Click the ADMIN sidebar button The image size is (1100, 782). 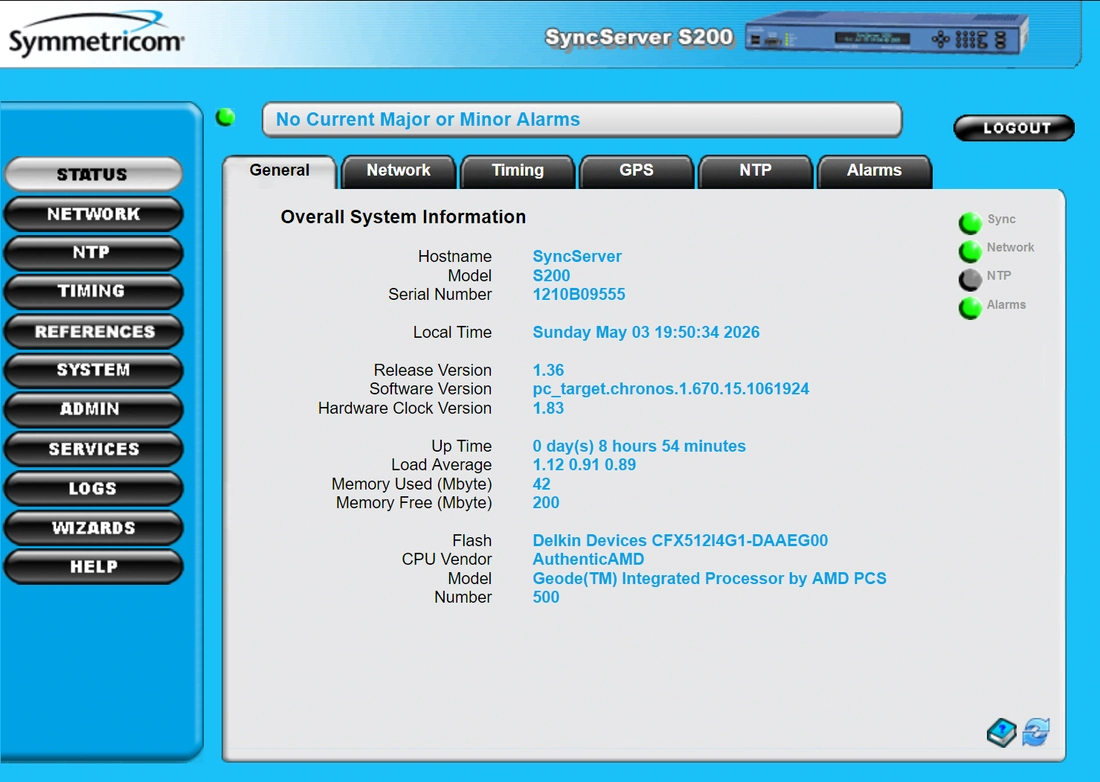(94, 409)
